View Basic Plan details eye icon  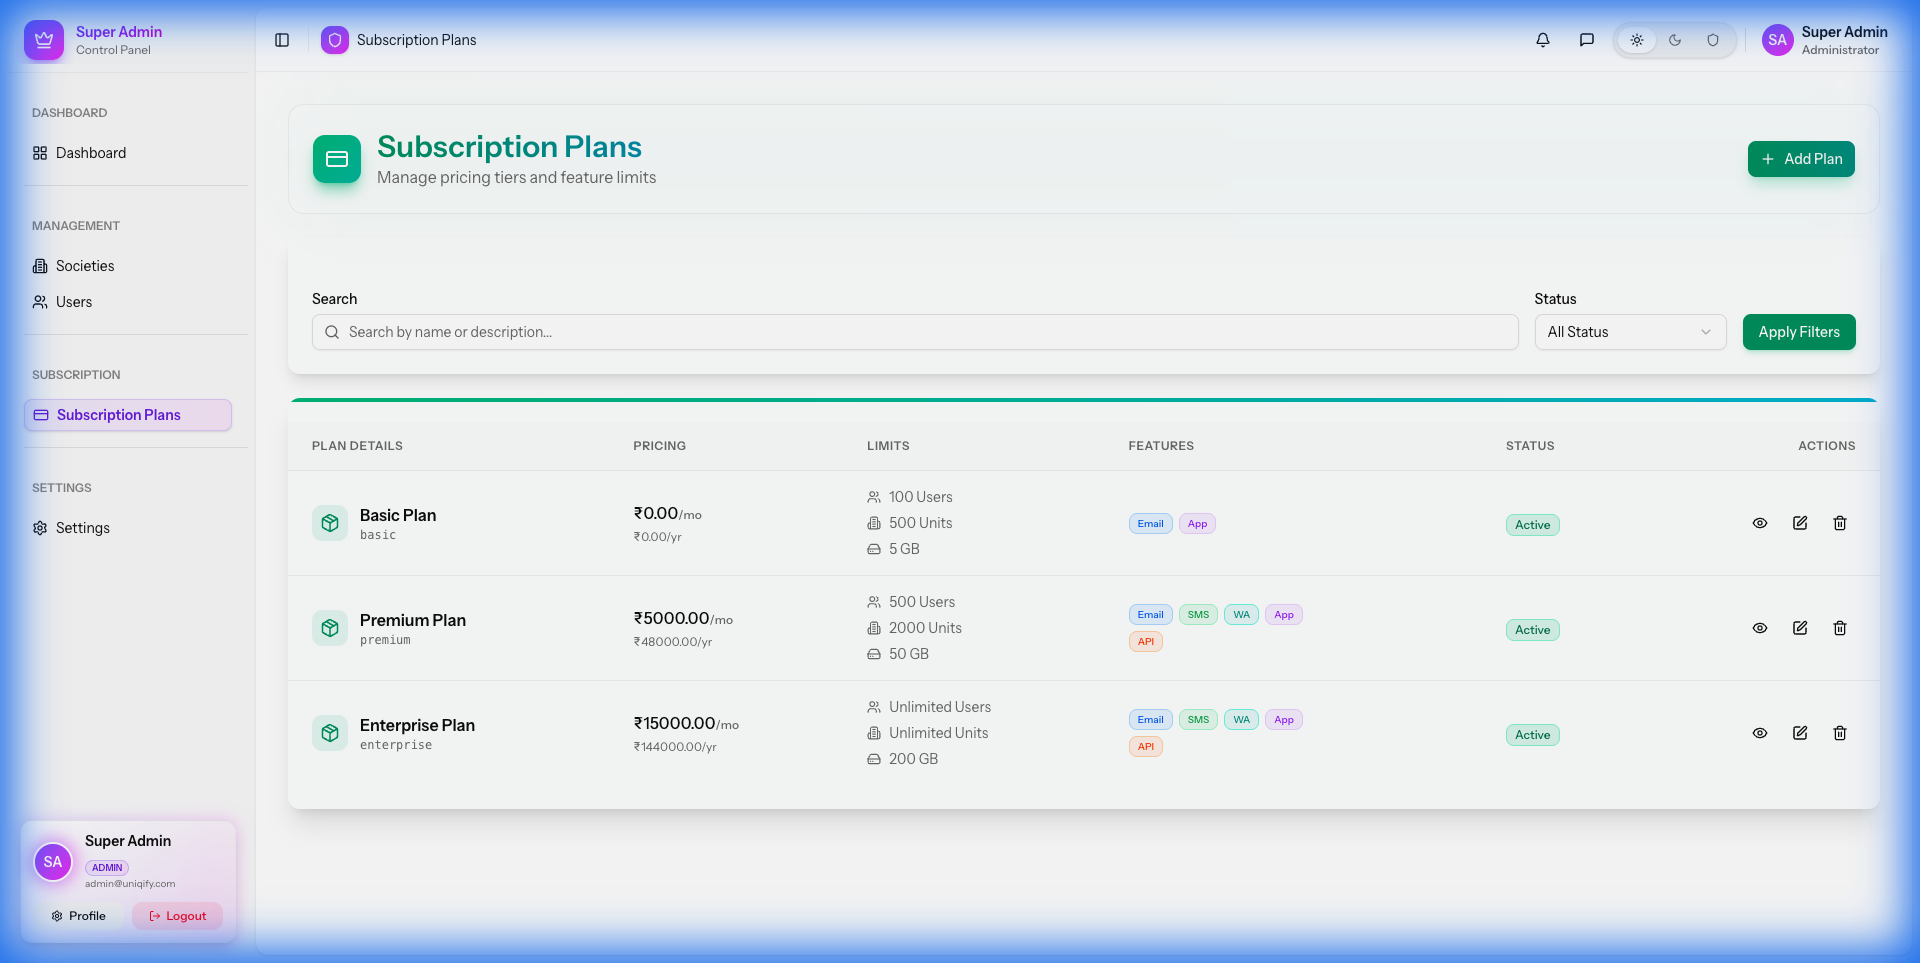coord(1760,523)
